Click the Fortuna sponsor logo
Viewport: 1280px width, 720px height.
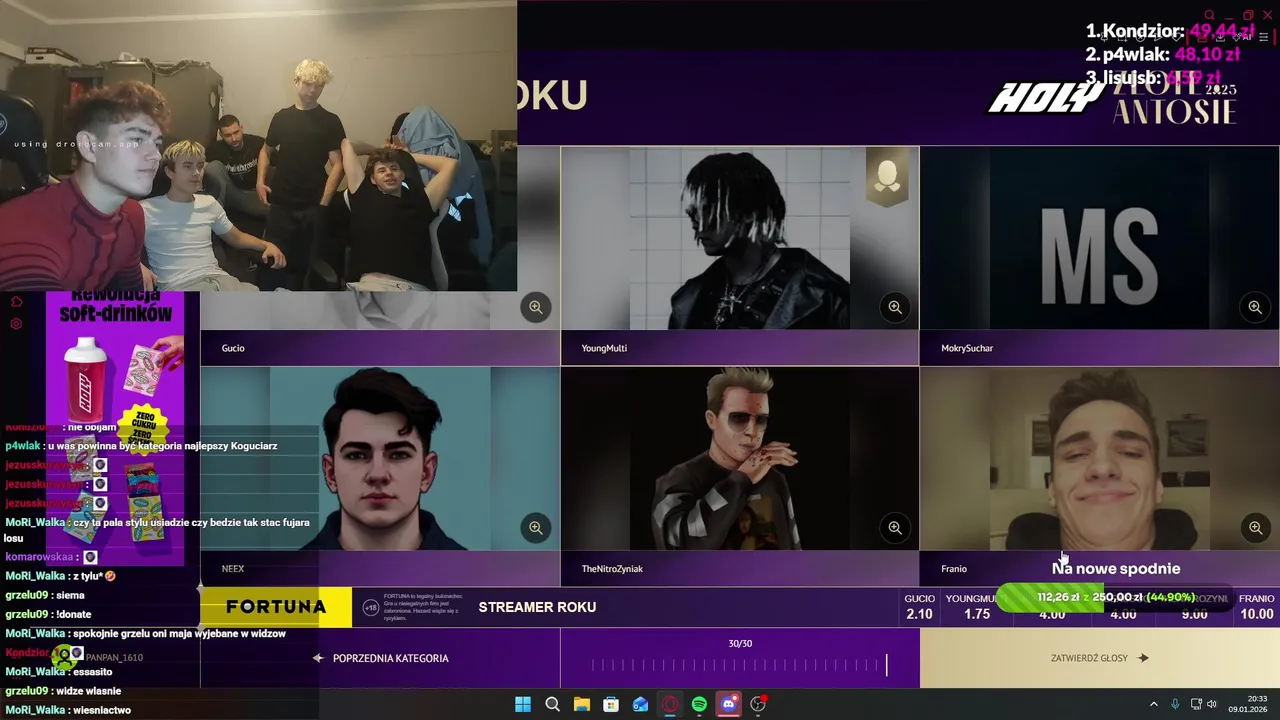(x=276, y=607)
